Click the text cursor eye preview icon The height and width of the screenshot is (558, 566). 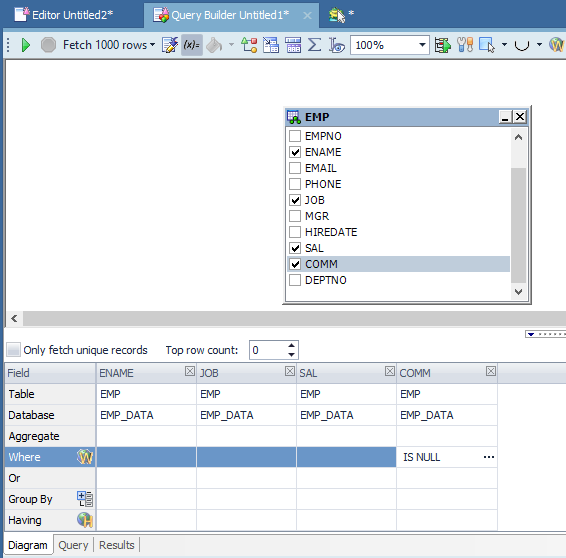pyautogui.click(x=336, y=45)
